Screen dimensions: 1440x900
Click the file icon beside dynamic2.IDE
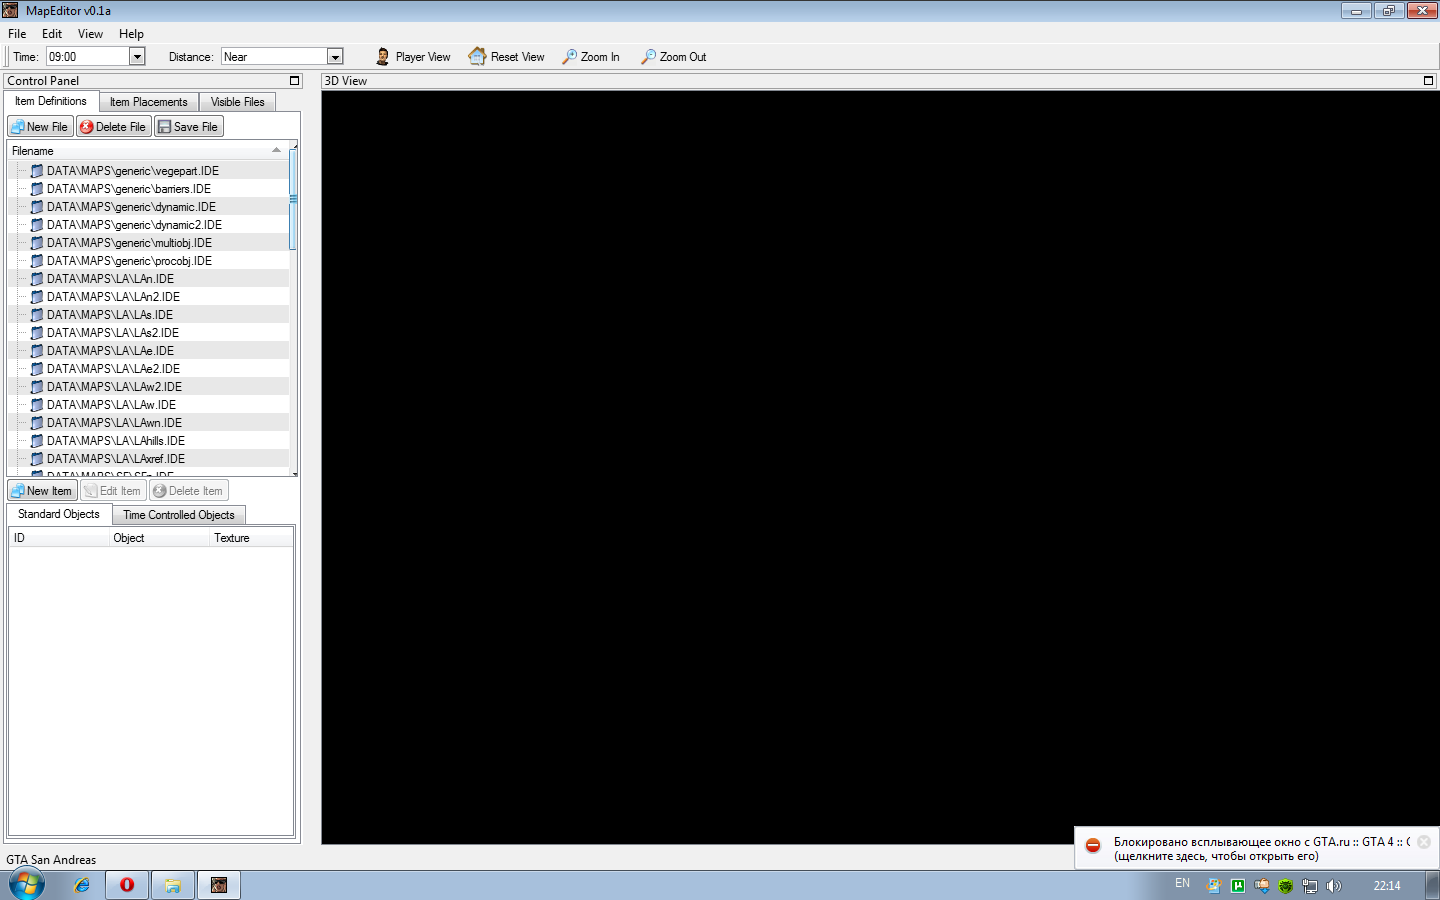pos(37,225)
